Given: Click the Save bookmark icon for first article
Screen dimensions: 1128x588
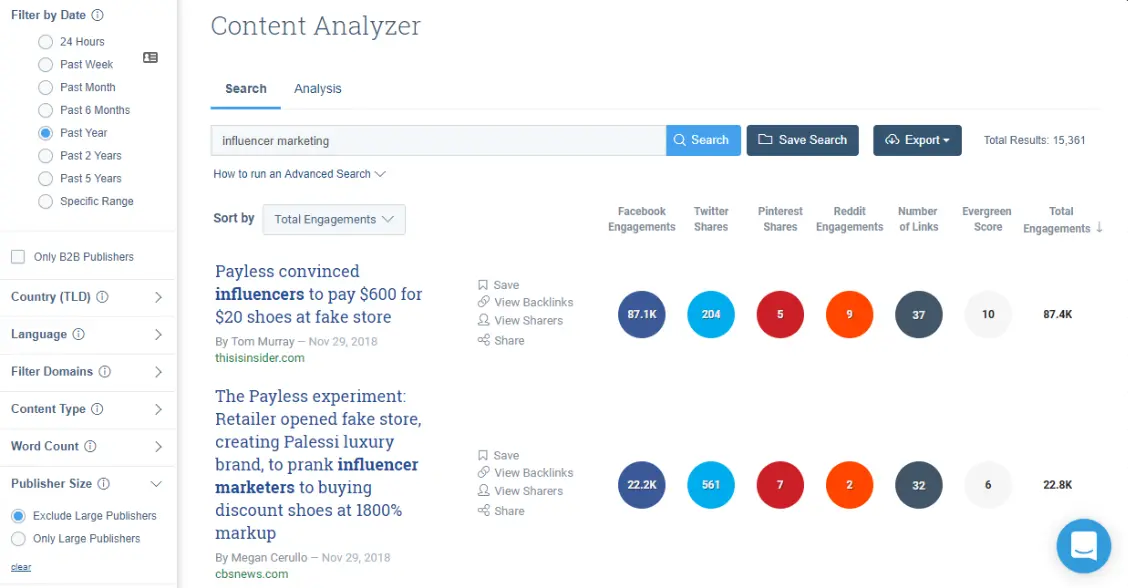Looking at the screenshot, I should point(483,285).
